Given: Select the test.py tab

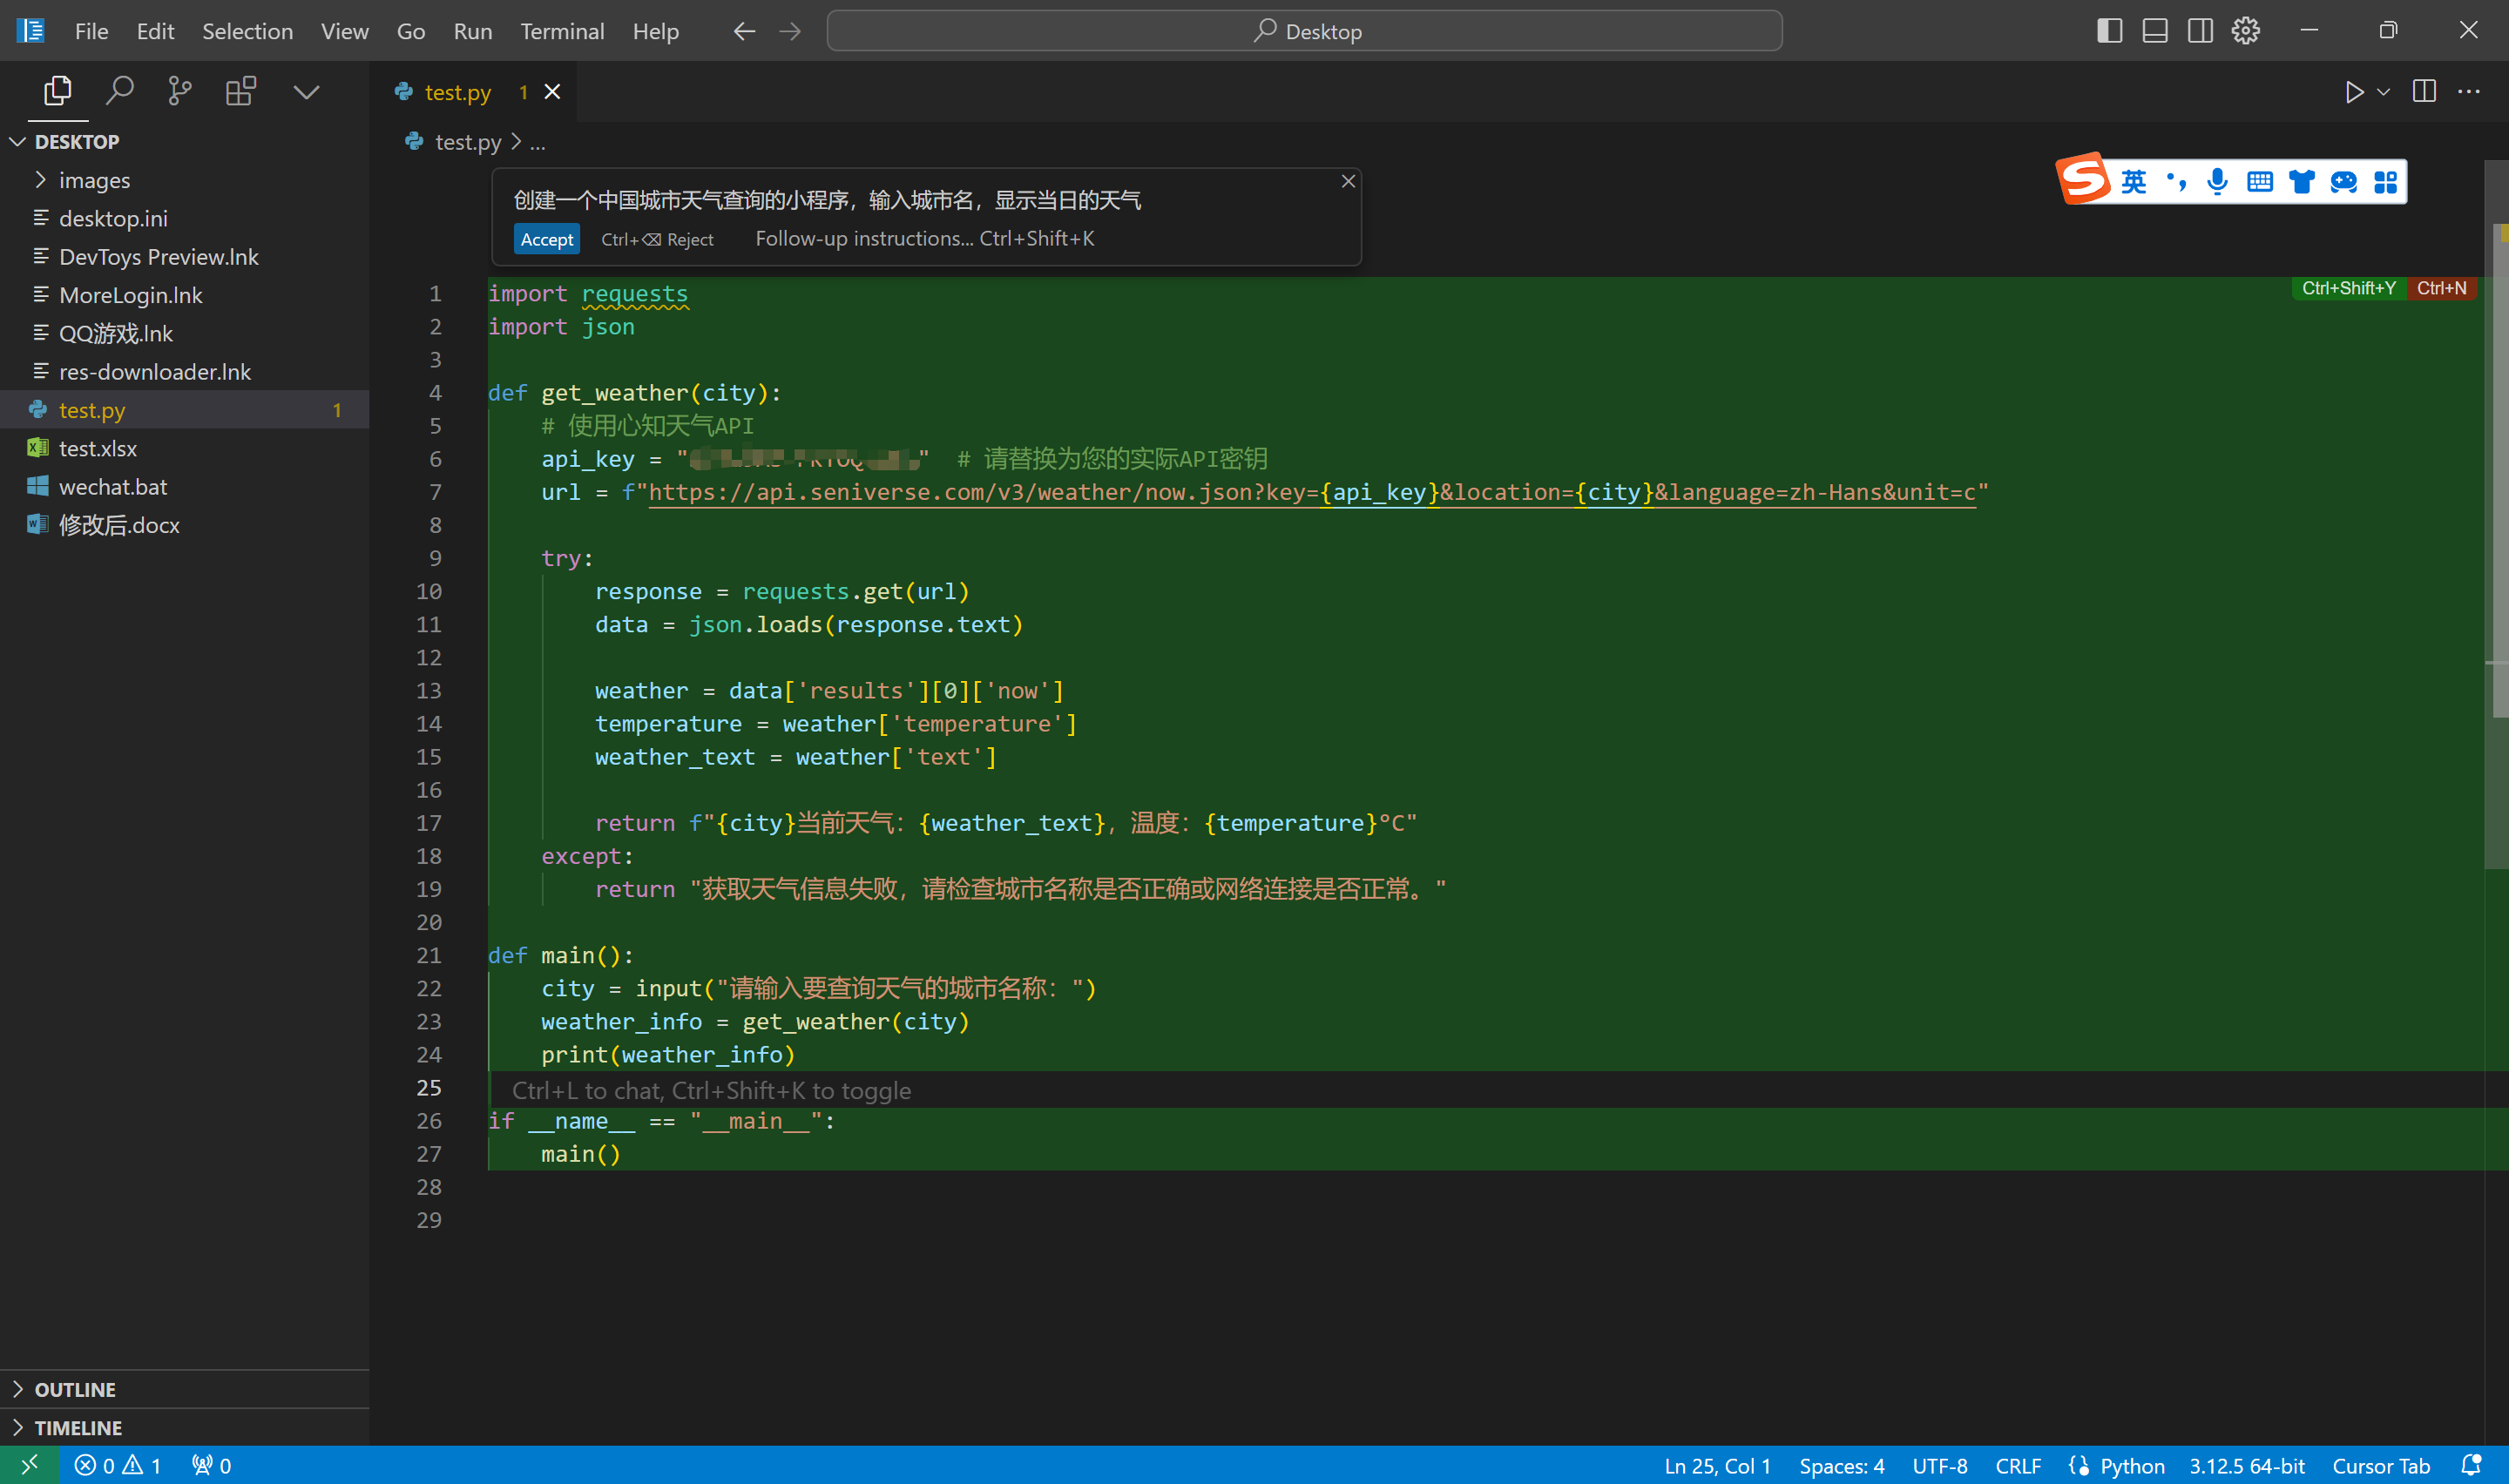Looking at the screenshot, I should (x=456, y=91).
